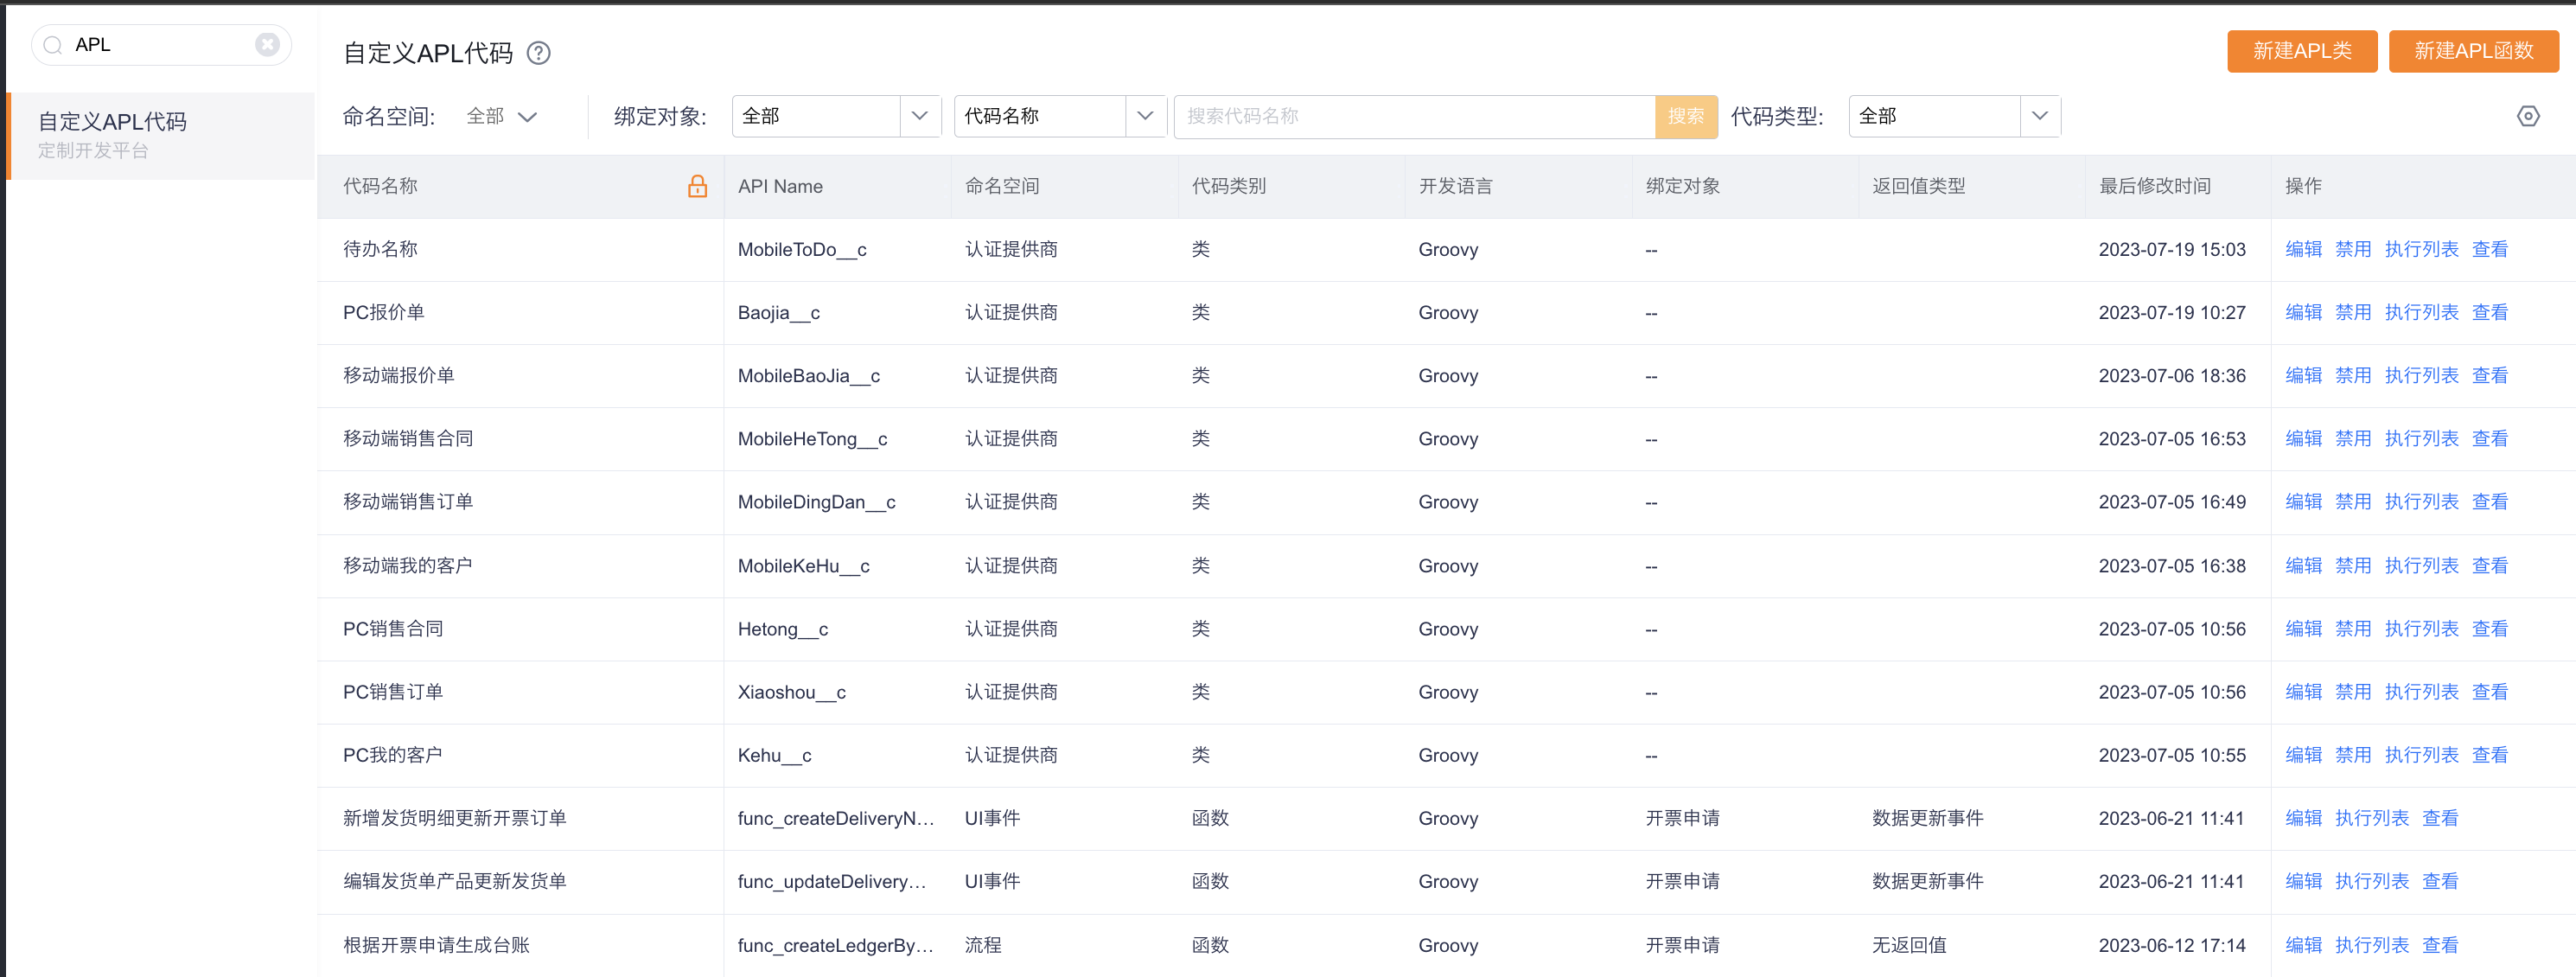Click the func_createDeliveryN… cell
The width and height of the screenshot is (2576, 977).
coord(836,817)
